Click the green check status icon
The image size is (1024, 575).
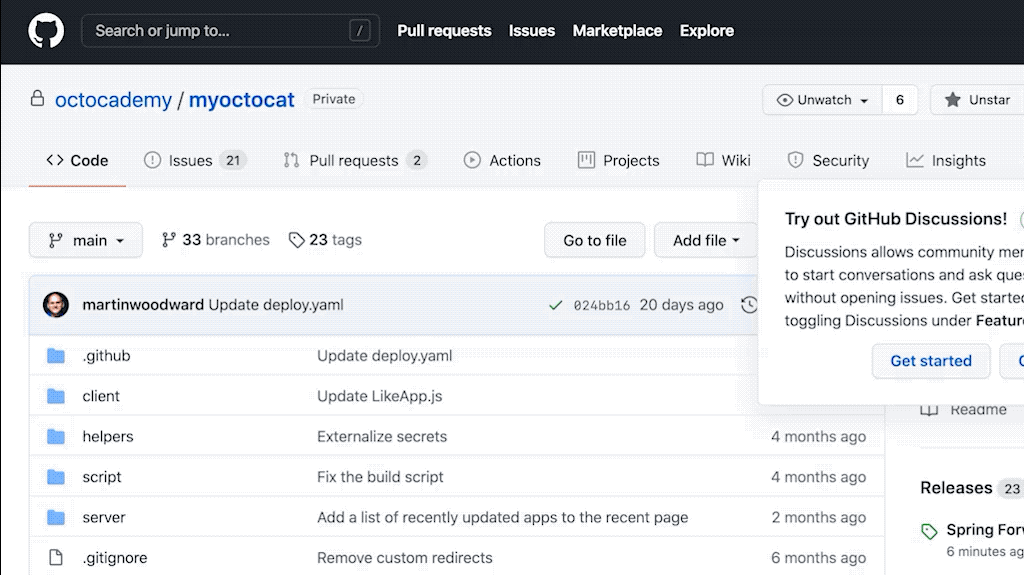coord(555,305)
